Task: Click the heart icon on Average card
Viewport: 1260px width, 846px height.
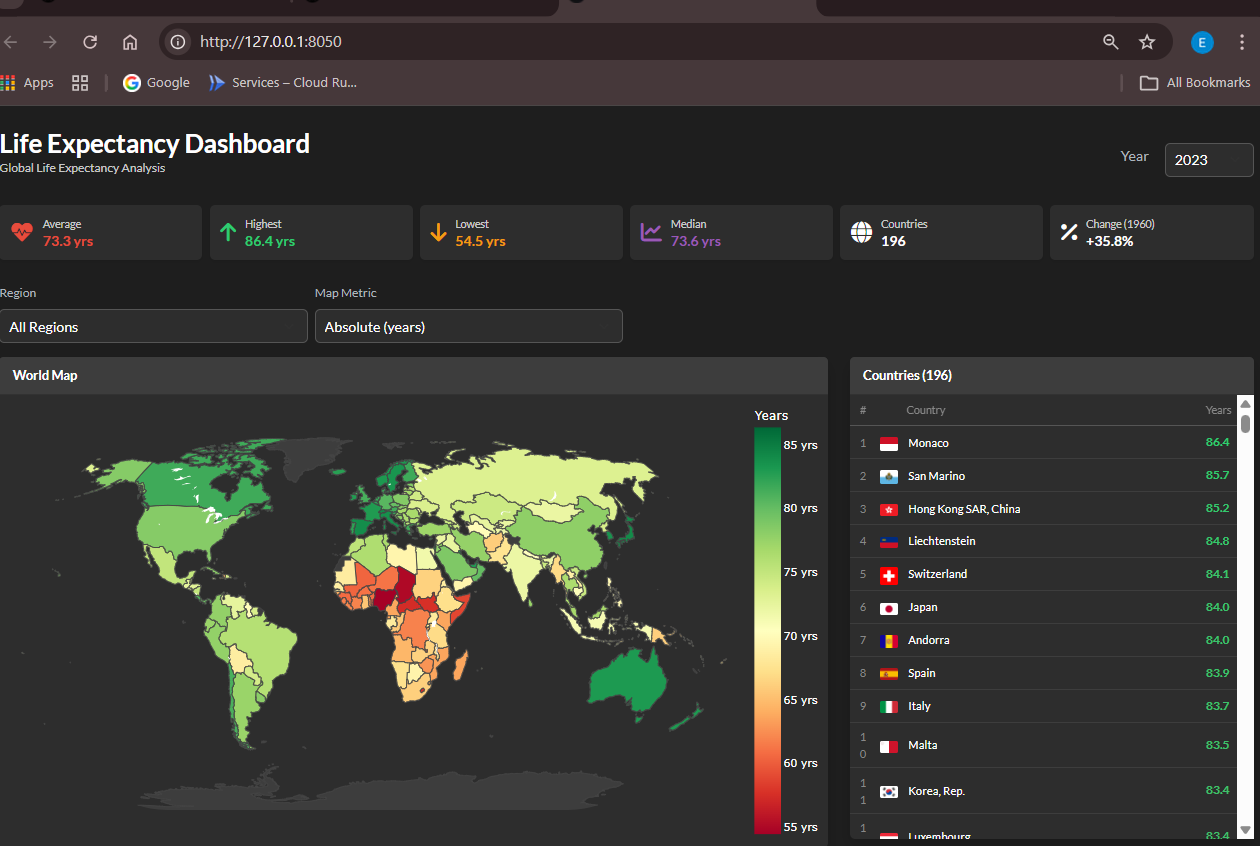Action: point(21,232)
